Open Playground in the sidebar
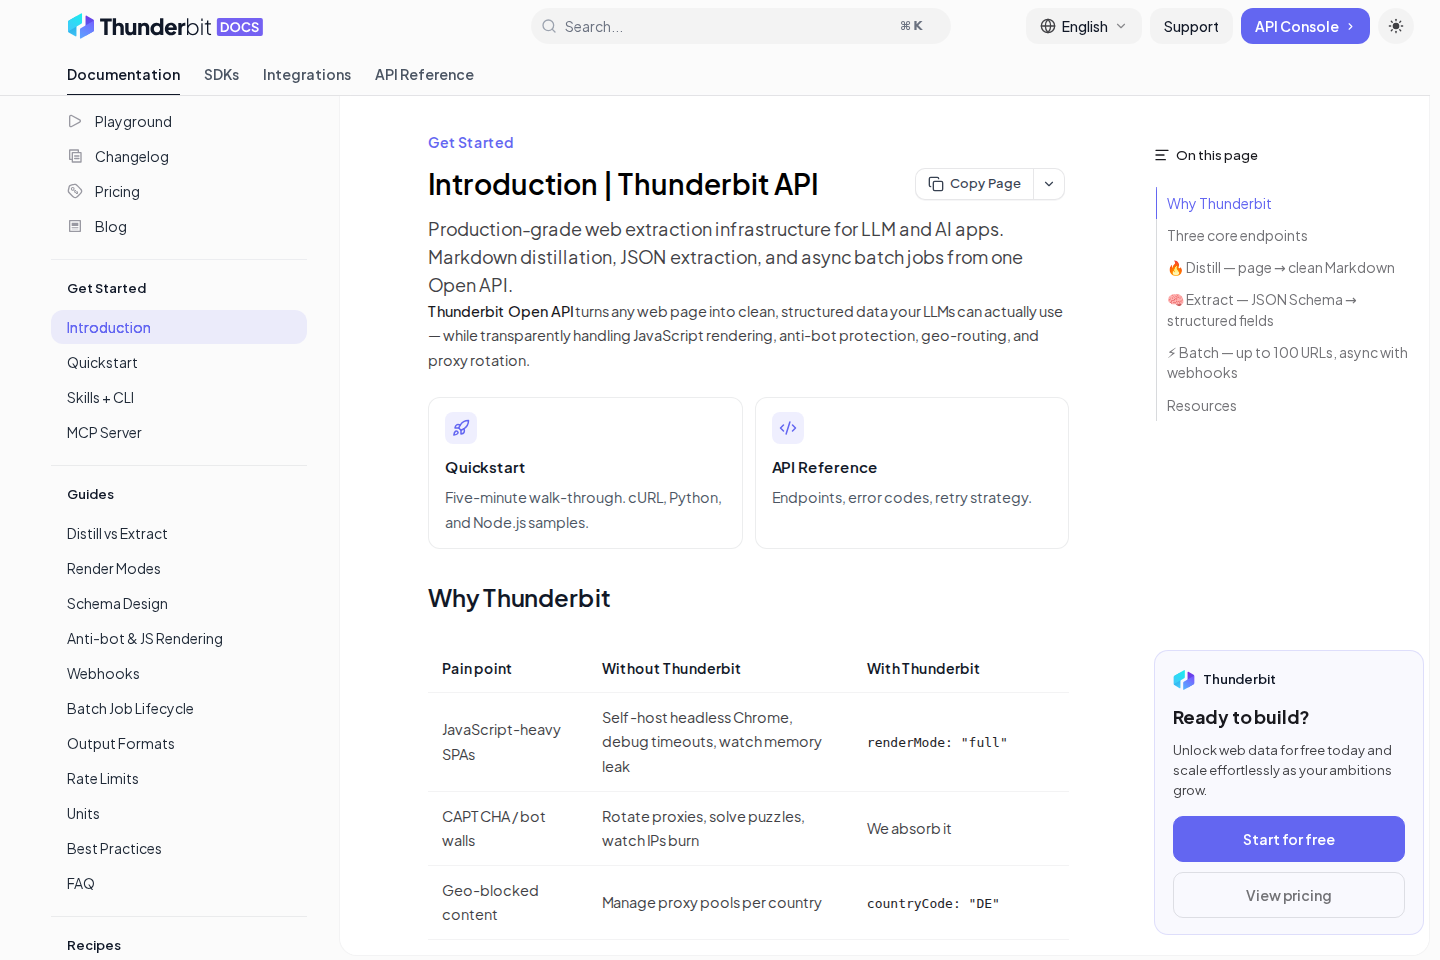Viewport: 1440px width, 960px height. [179, 121]
